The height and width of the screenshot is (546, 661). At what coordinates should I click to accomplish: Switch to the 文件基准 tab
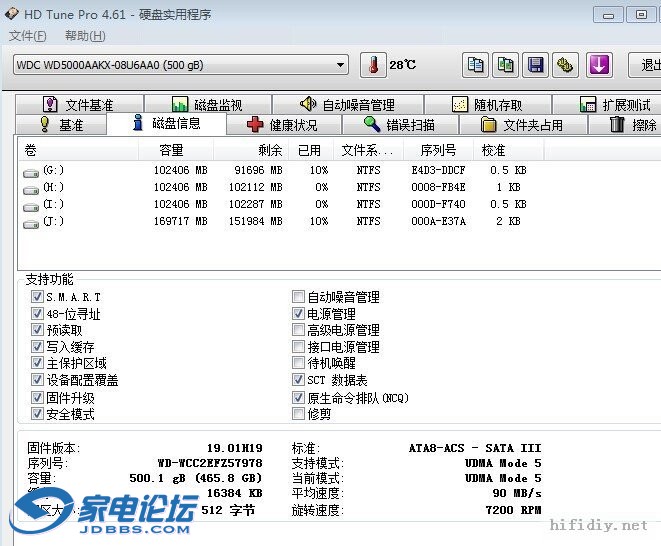(79, 104)
